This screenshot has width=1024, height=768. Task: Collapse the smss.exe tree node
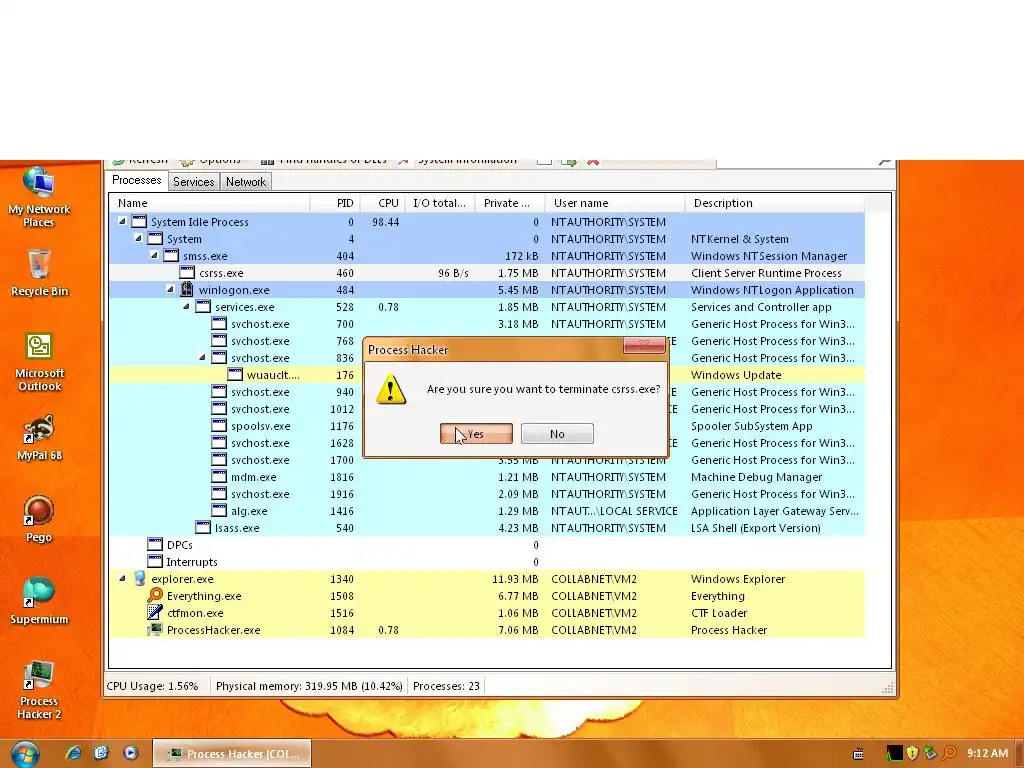154,255
